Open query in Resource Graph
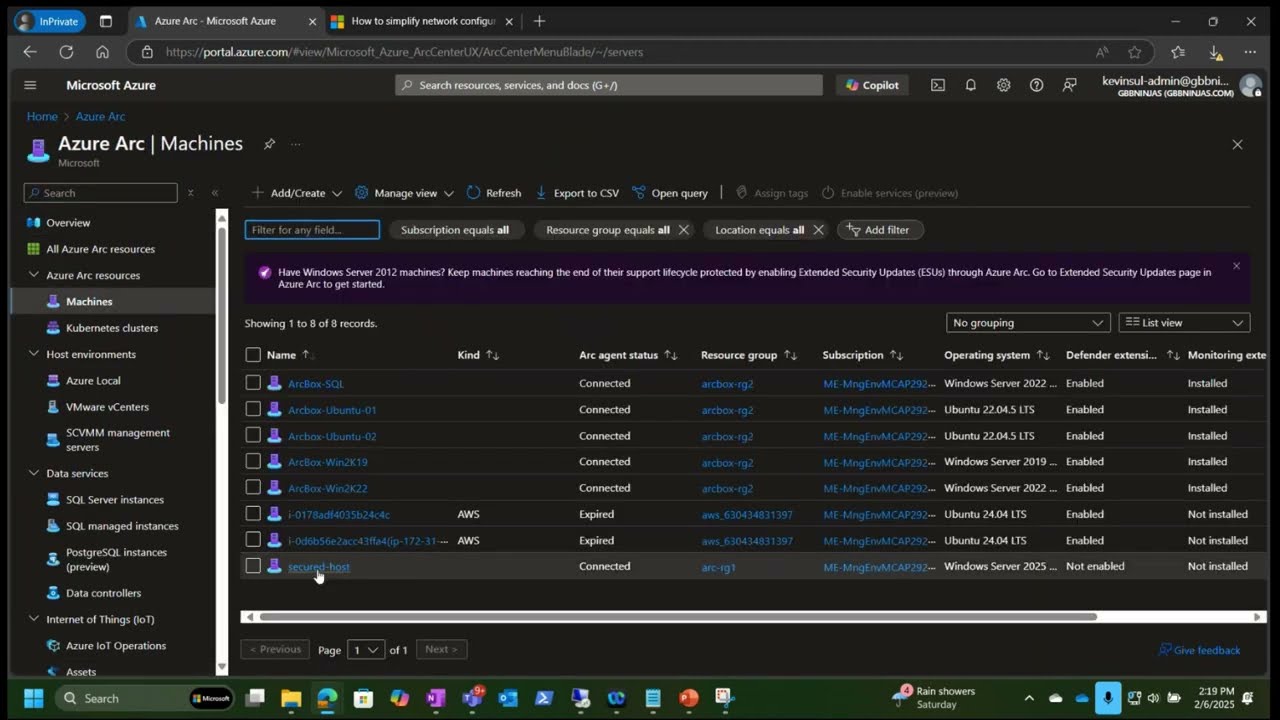The height and width of the screenshot is (720, 1280). [669, 193]
